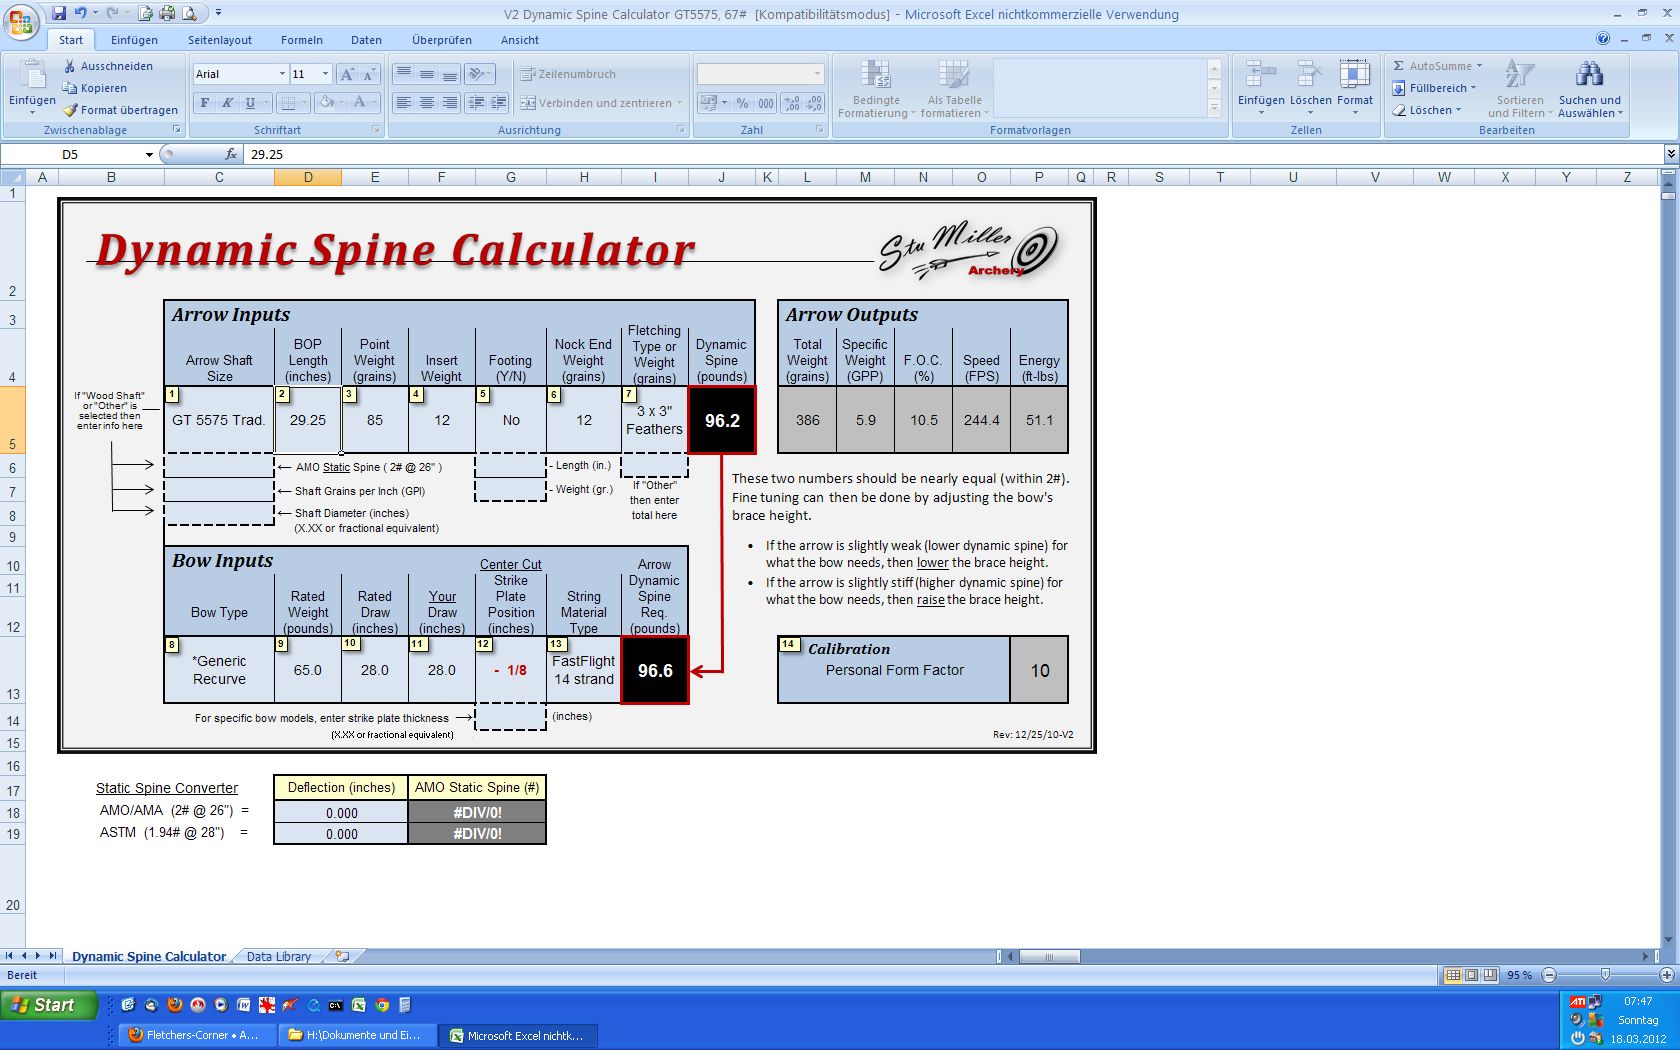Toggle bold formatting (F button)
This screenshot has height=1050, width=1680.
tap(205, 103)
